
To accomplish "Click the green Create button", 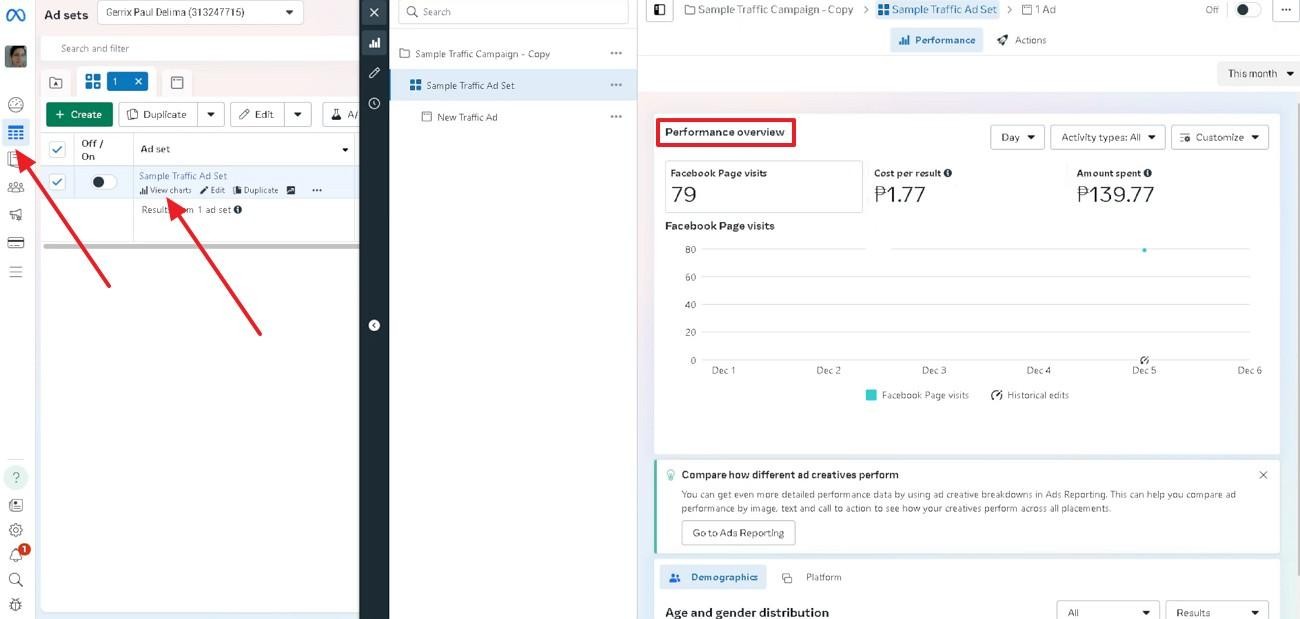I will 79,114.
